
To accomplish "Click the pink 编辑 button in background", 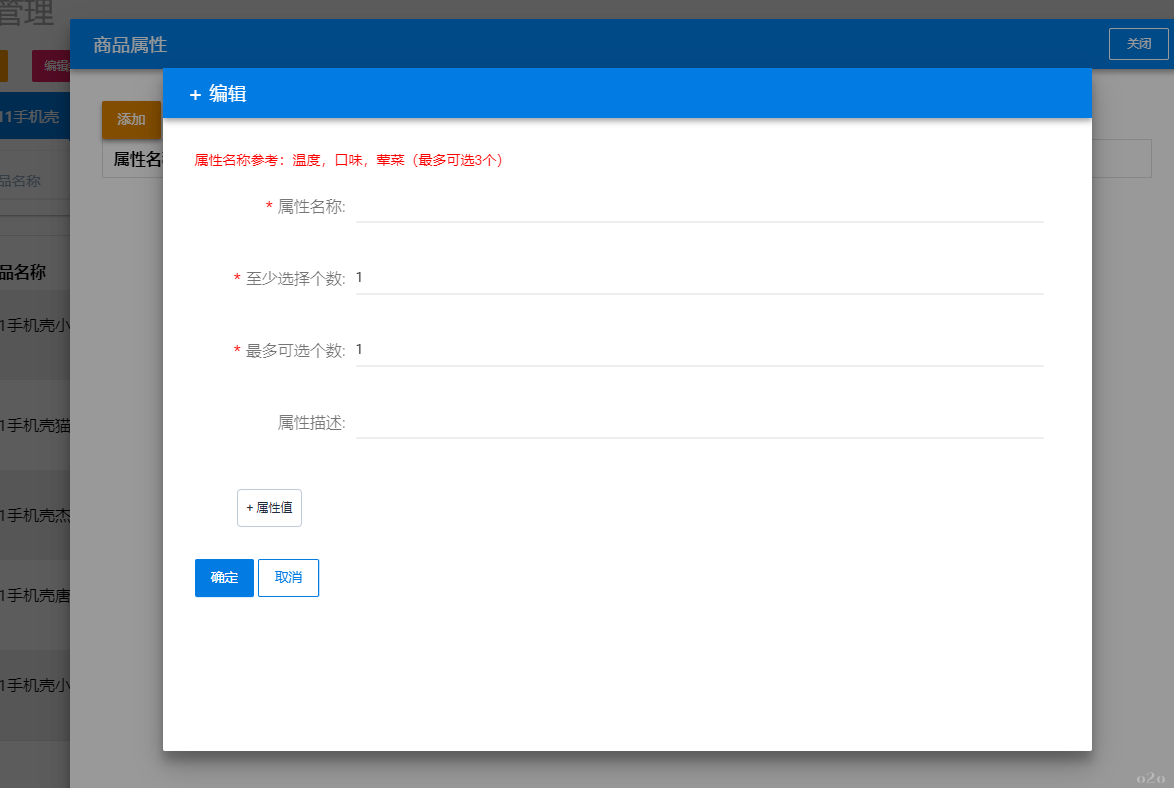I will [52, 66].
